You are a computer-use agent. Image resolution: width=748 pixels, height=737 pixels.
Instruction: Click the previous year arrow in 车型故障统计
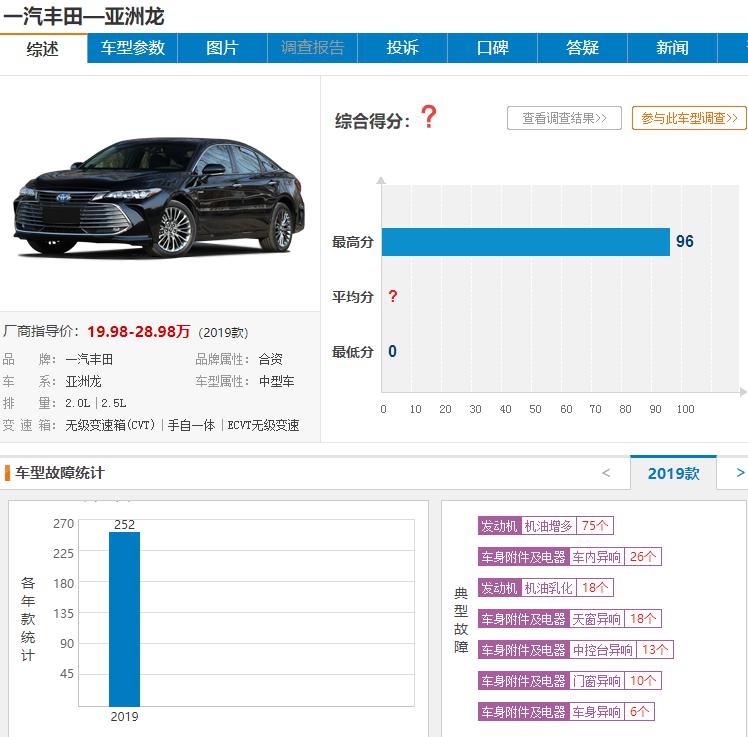(606, 473)
